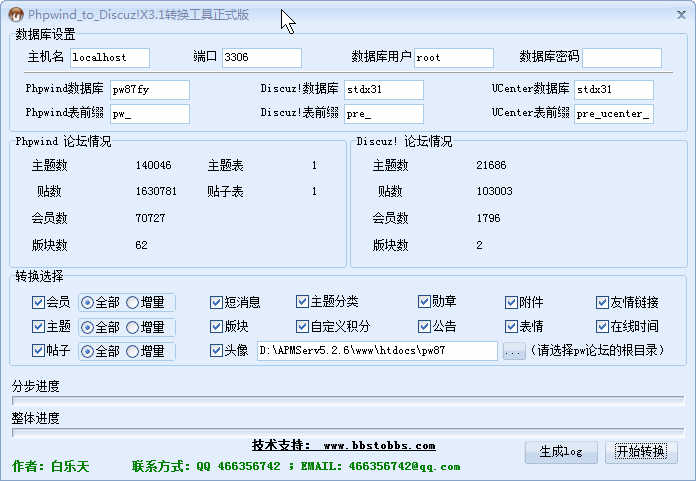This screenshot has width=696, height=481.
Task: Click the Phpwind 主题数 value 140046
Action: click(153, 165)
